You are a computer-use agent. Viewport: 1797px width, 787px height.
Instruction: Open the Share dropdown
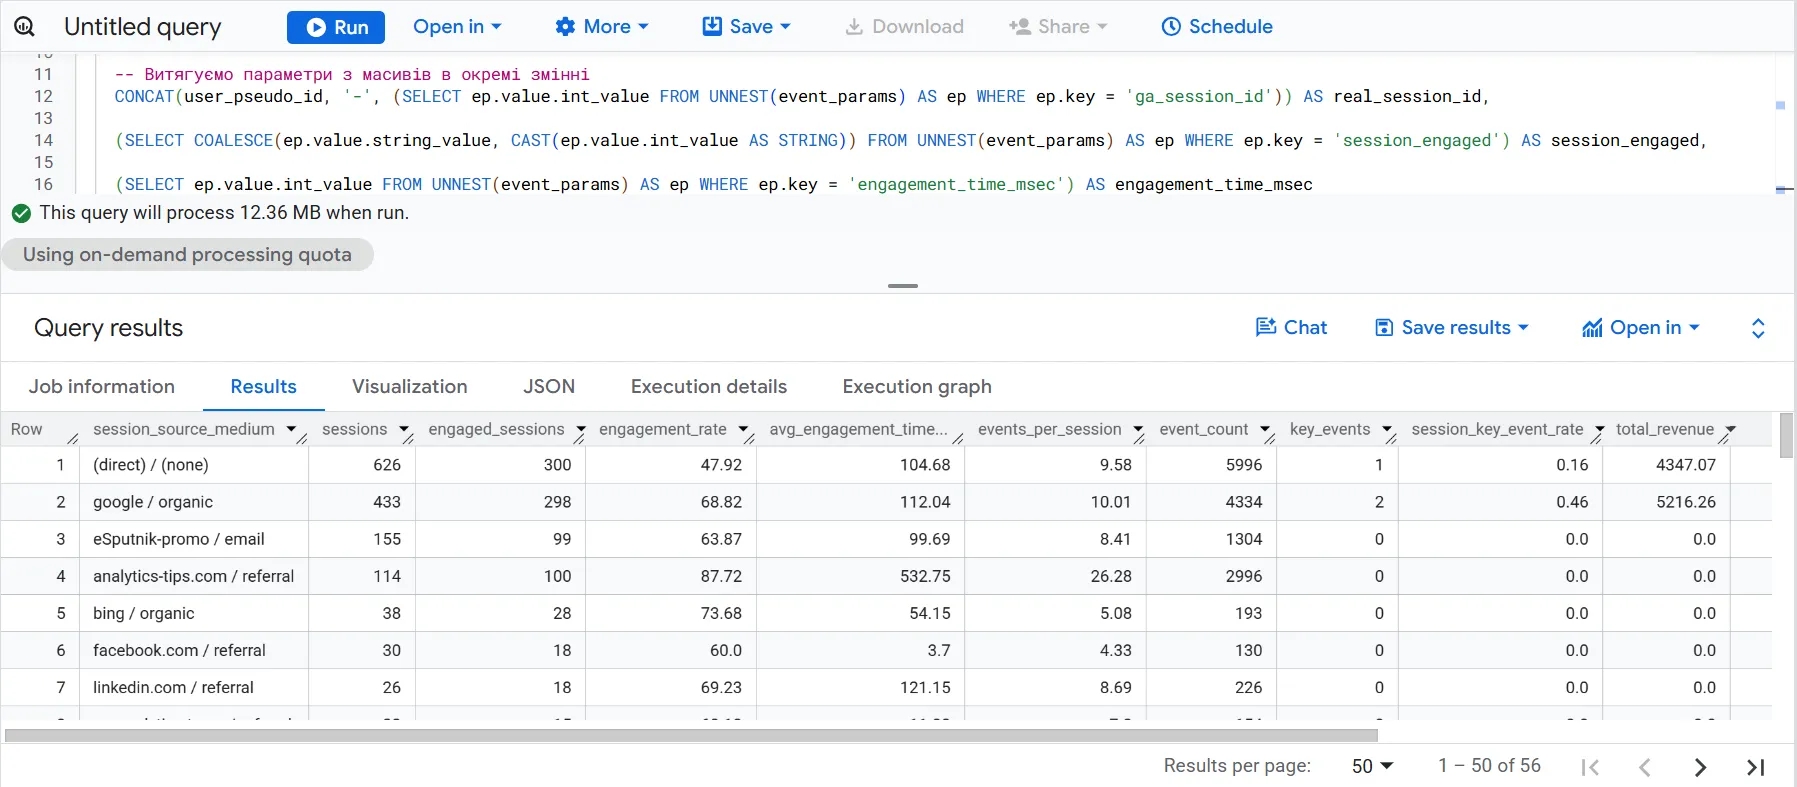tap(1058, 27)
